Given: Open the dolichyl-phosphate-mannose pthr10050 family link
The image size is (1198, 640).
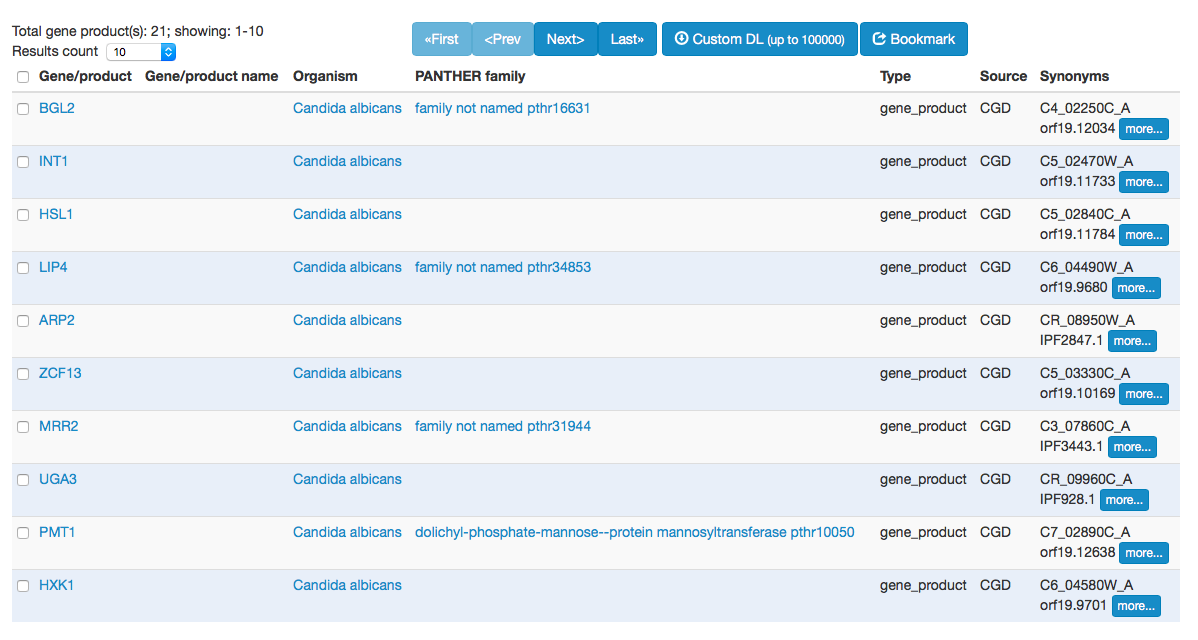Looking at the screenshot, I should (x=634, y=532).
